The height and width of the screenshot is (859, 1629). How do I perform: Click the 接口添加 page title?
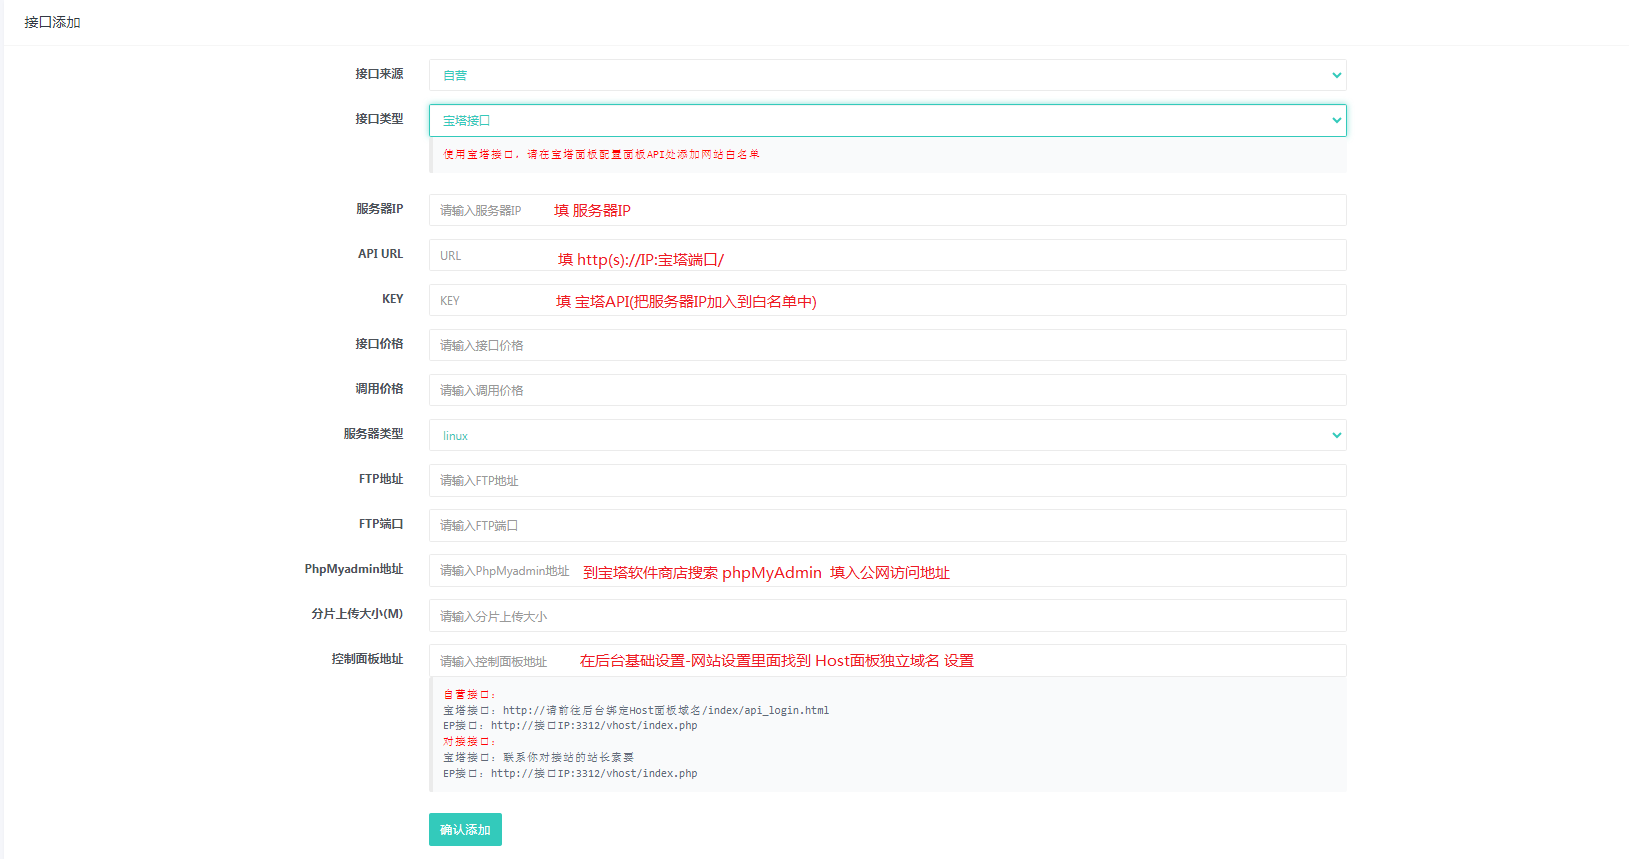click(x=52, y=22)
